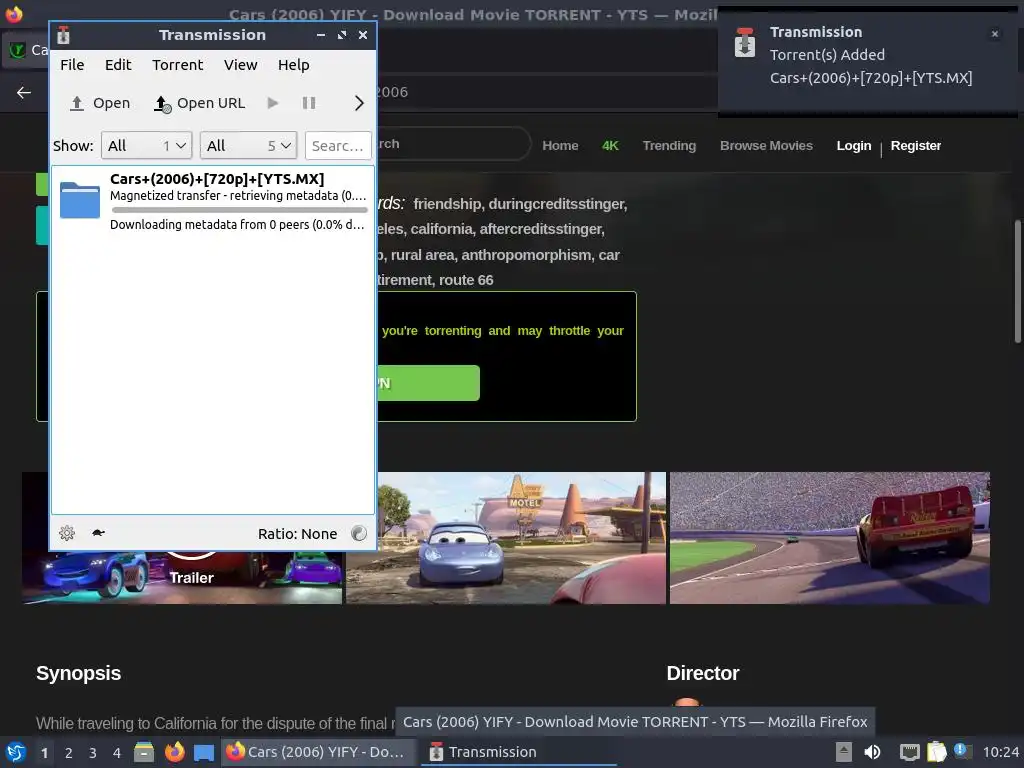1024x768 pixels.
Task: Play the Trailer thumbnail
Action: [x=191, y=577]
